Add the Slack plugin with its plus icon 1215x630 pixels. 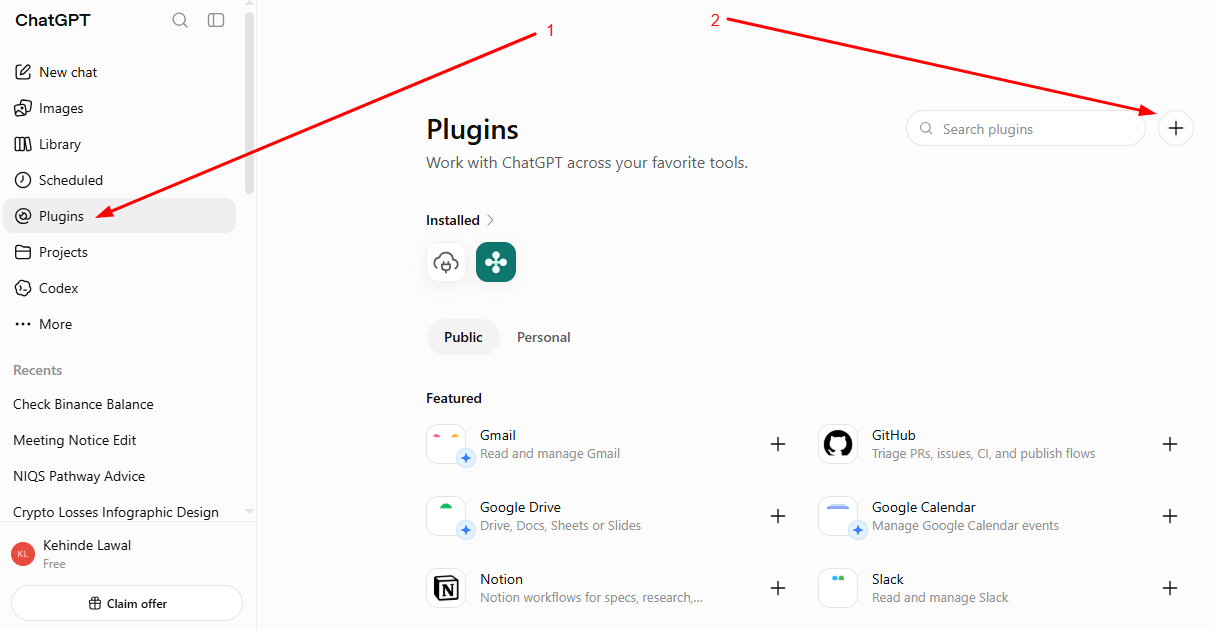click(1170, 588)
